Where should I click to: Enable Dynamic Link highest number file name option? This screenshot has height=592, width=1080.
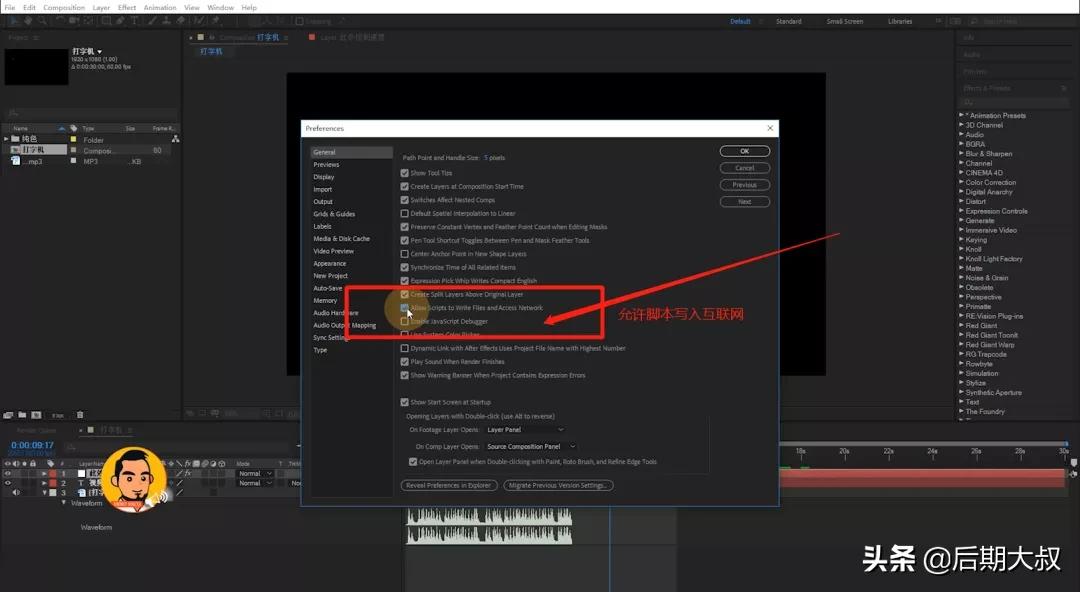click(x=404, y=349)
